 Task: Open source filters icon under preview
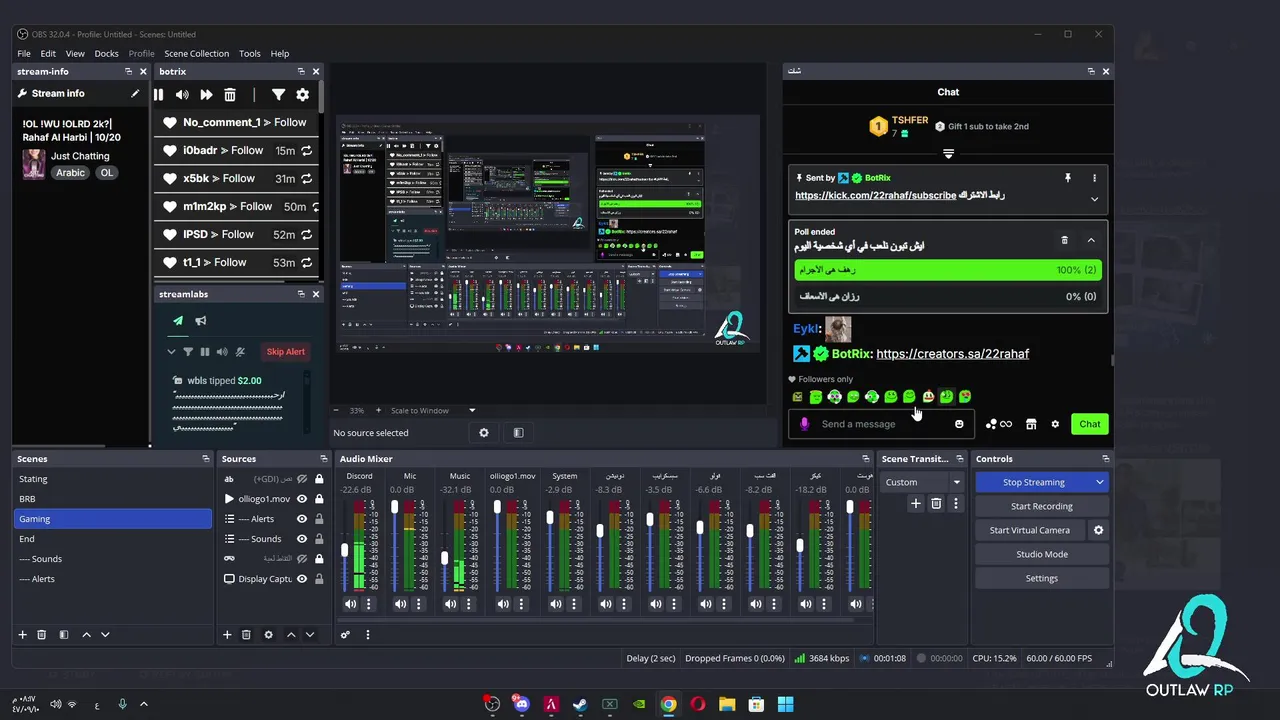(518, 433)
